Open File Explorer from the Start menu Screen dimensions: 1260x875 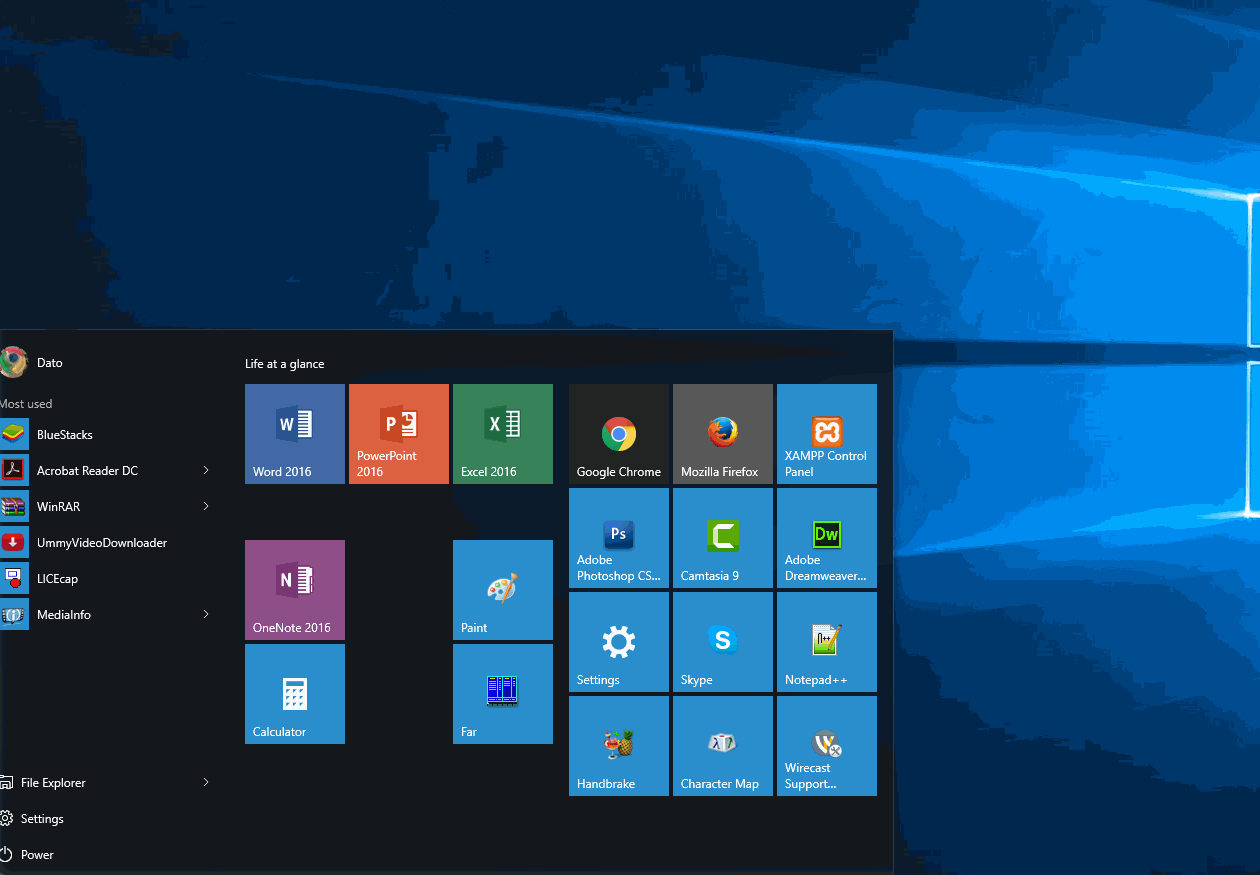(x=110, y=783)
